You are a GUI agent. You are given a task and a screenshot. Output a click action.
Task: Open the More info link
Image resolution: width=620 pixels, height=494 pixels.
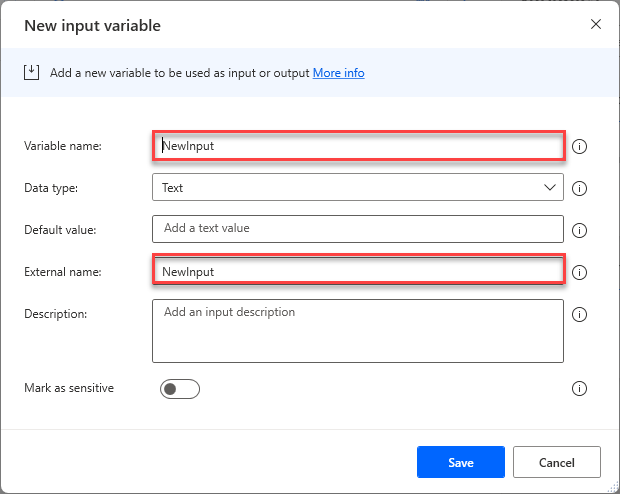click(x=338, y=73)
